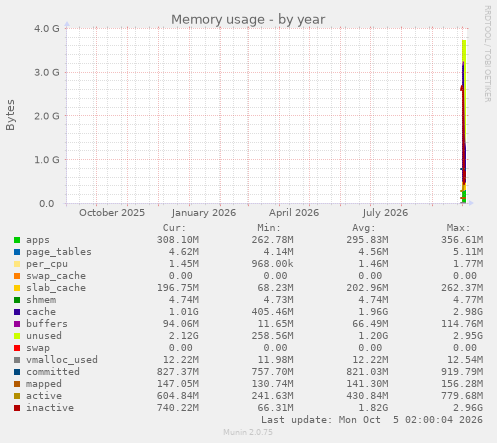Click the 'April 2026' axis label
This screenshot has height=443, width=497.
[x=294, y=213]
